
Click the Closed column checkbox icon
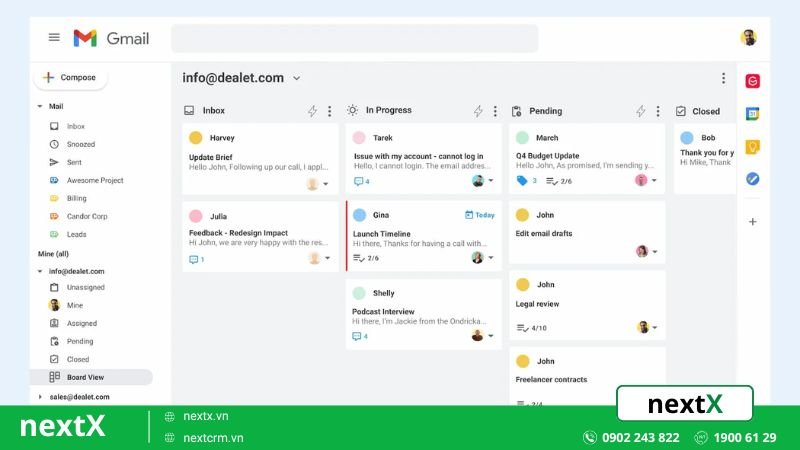681,111
